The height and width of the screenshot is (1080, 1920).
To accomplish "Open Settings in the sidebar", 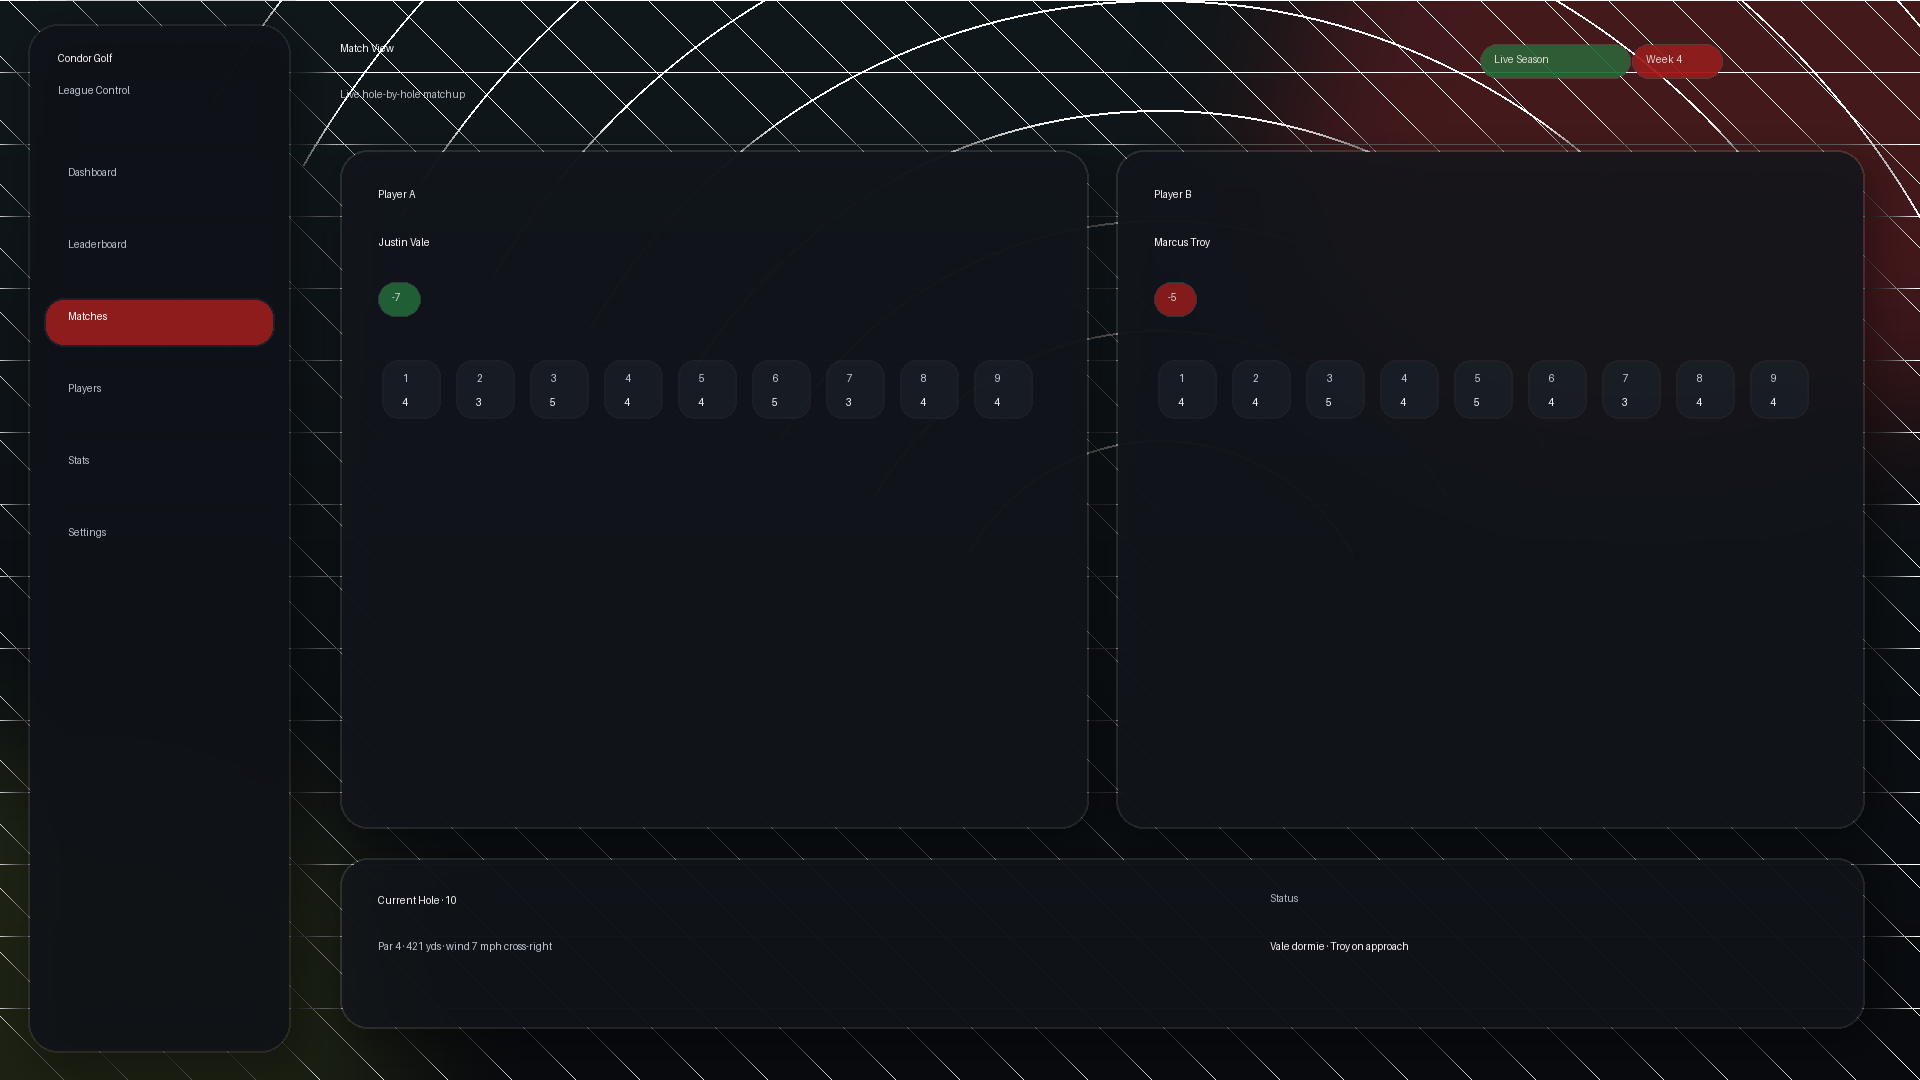I will coord(159,538).
